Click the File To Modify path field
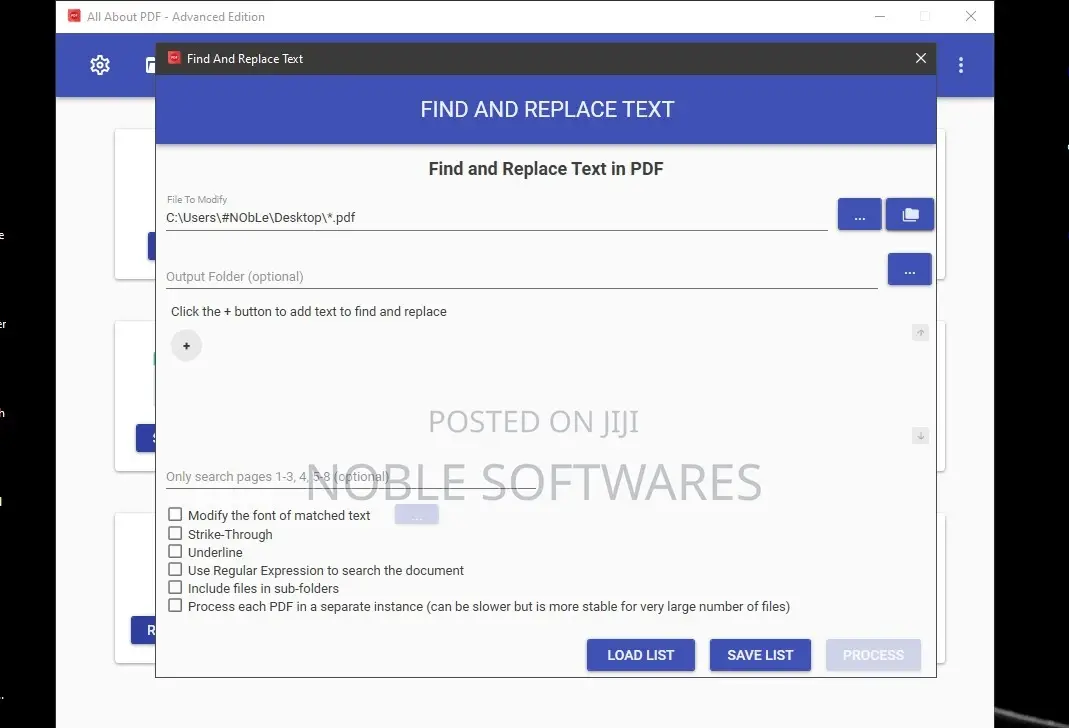 [x=496, y=217]
